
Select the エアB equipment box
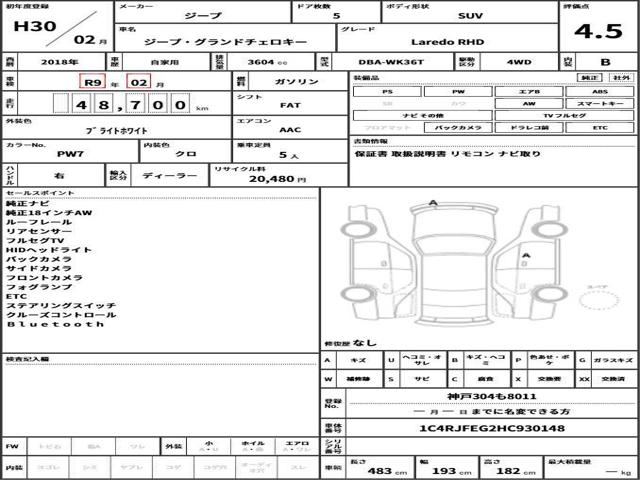click(529, 92)
